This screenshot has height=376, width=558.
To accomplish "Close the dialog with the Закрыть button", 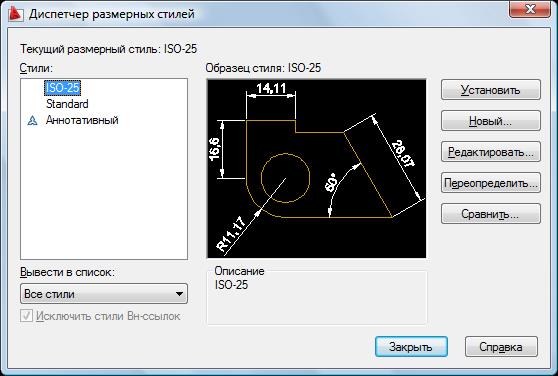I will 411,347.
